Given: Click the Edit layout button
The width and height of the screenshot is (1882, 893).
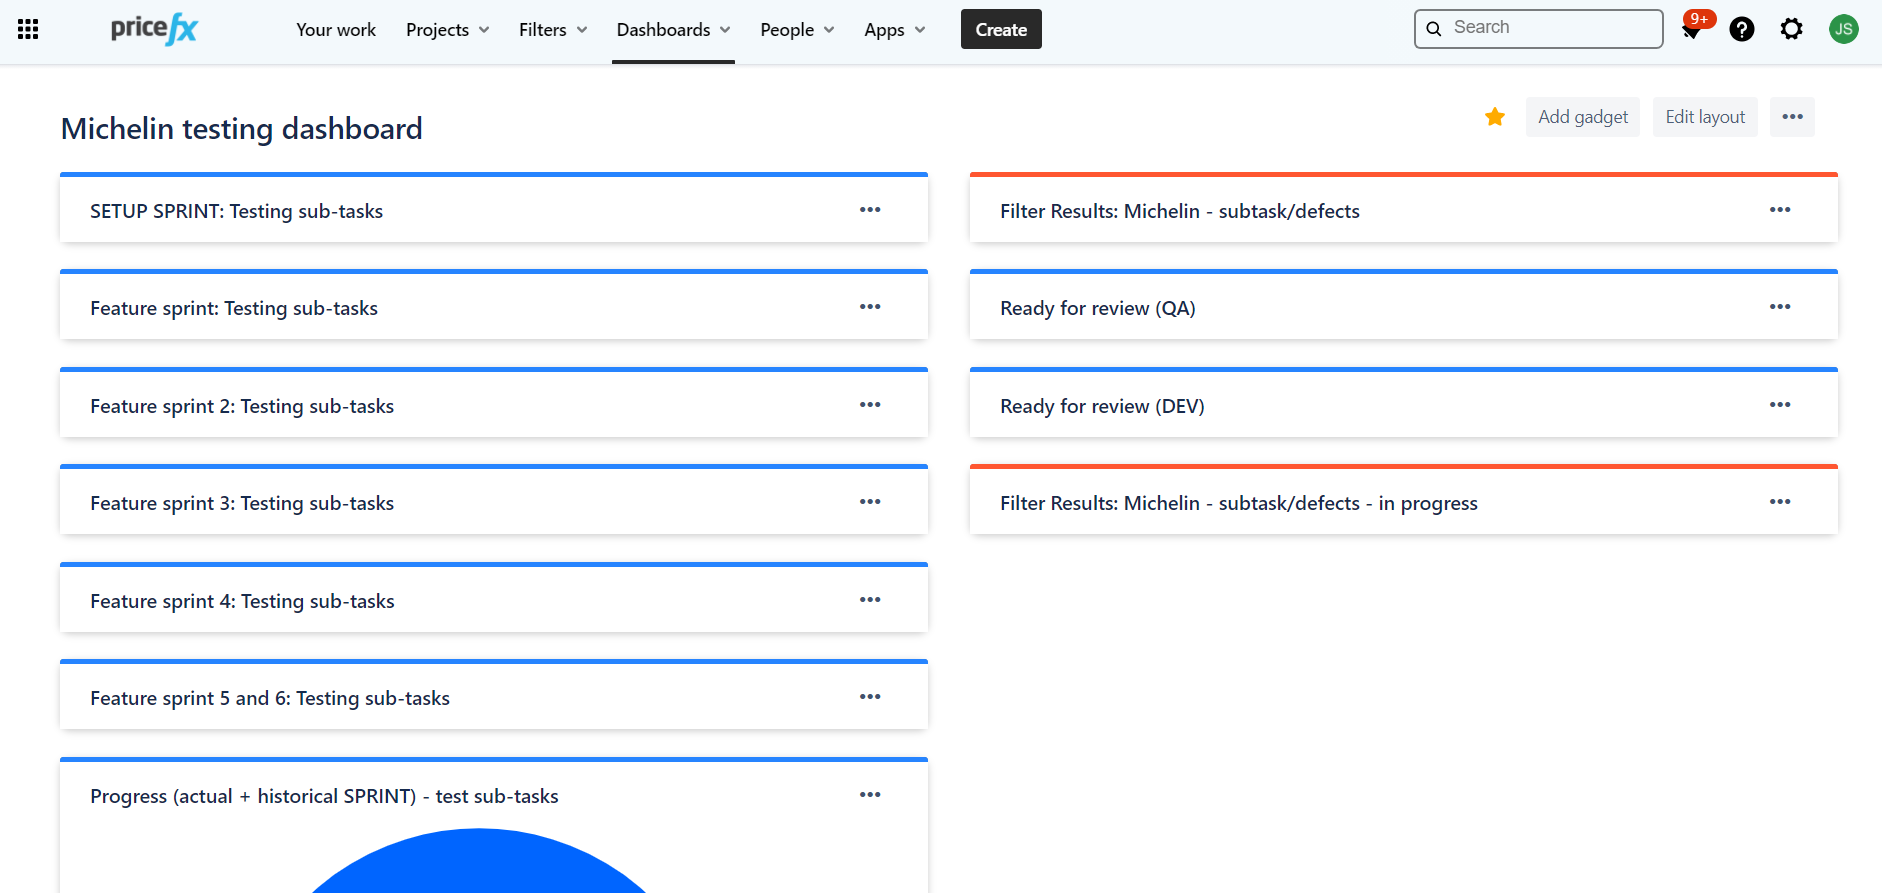Looking at the screenshot, I should (x=1705, y=117).
